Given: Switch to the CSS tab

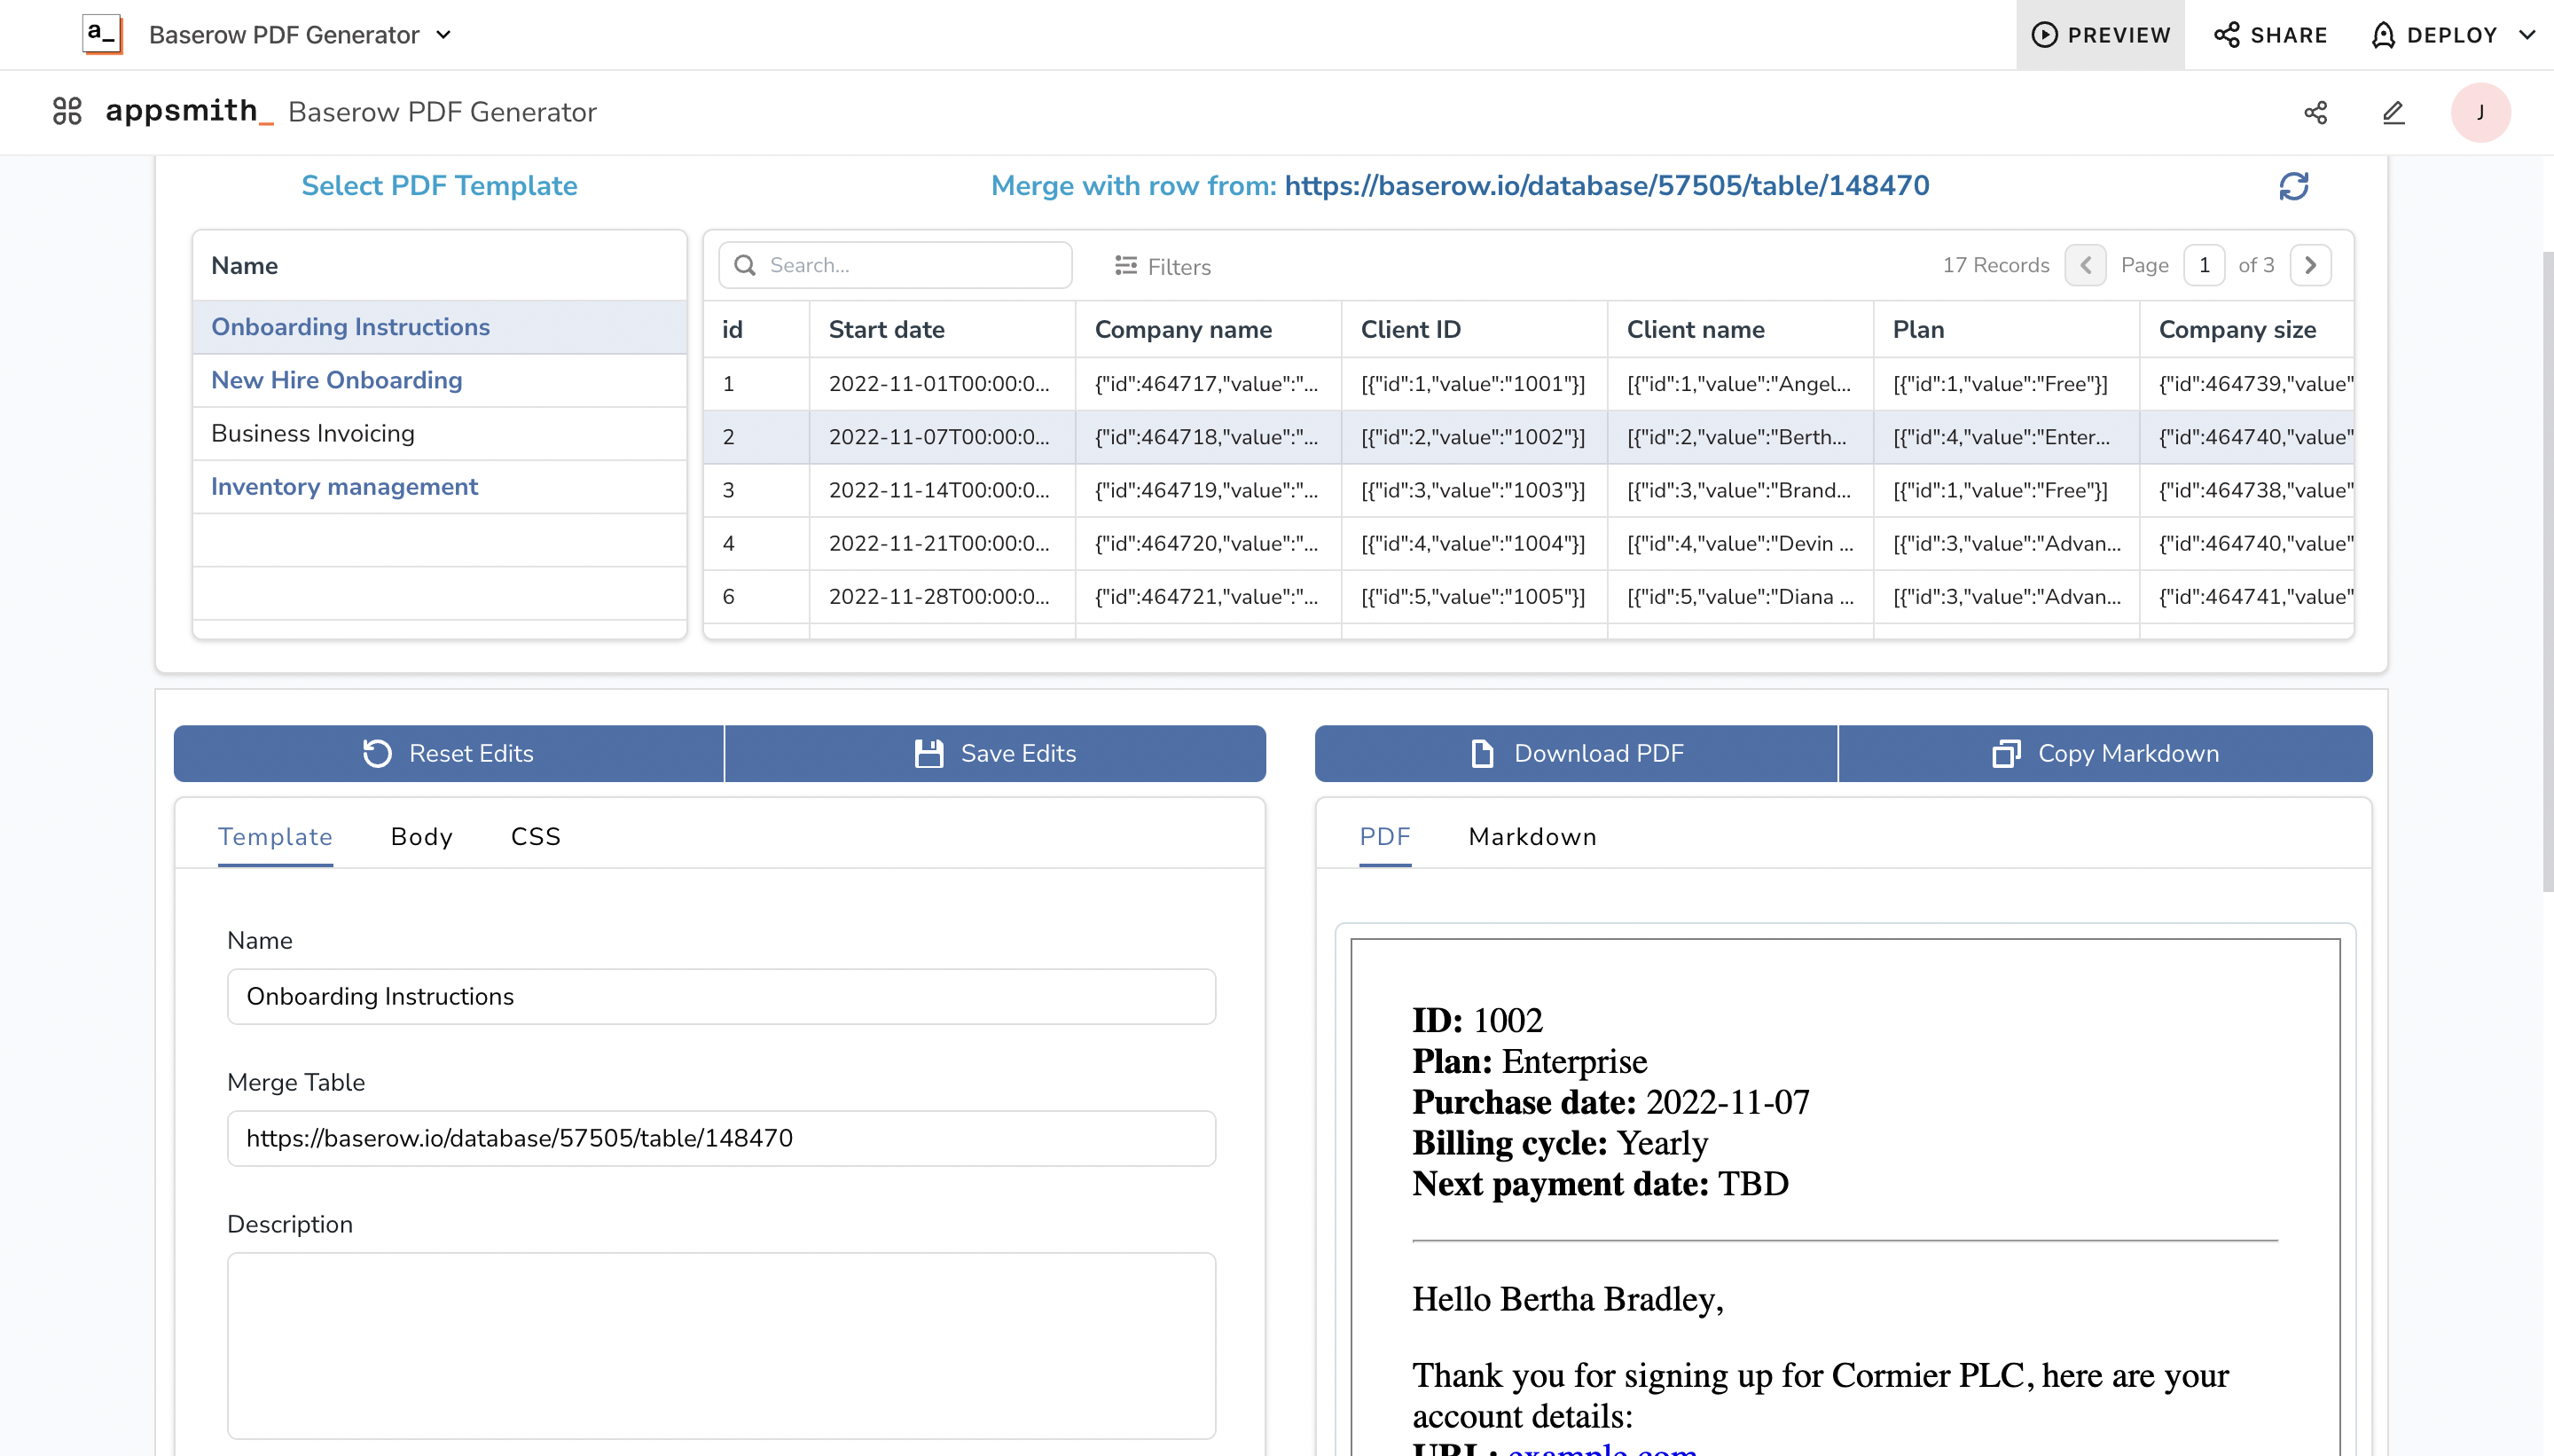Looking at the screenshot, I should pos(536,836).
